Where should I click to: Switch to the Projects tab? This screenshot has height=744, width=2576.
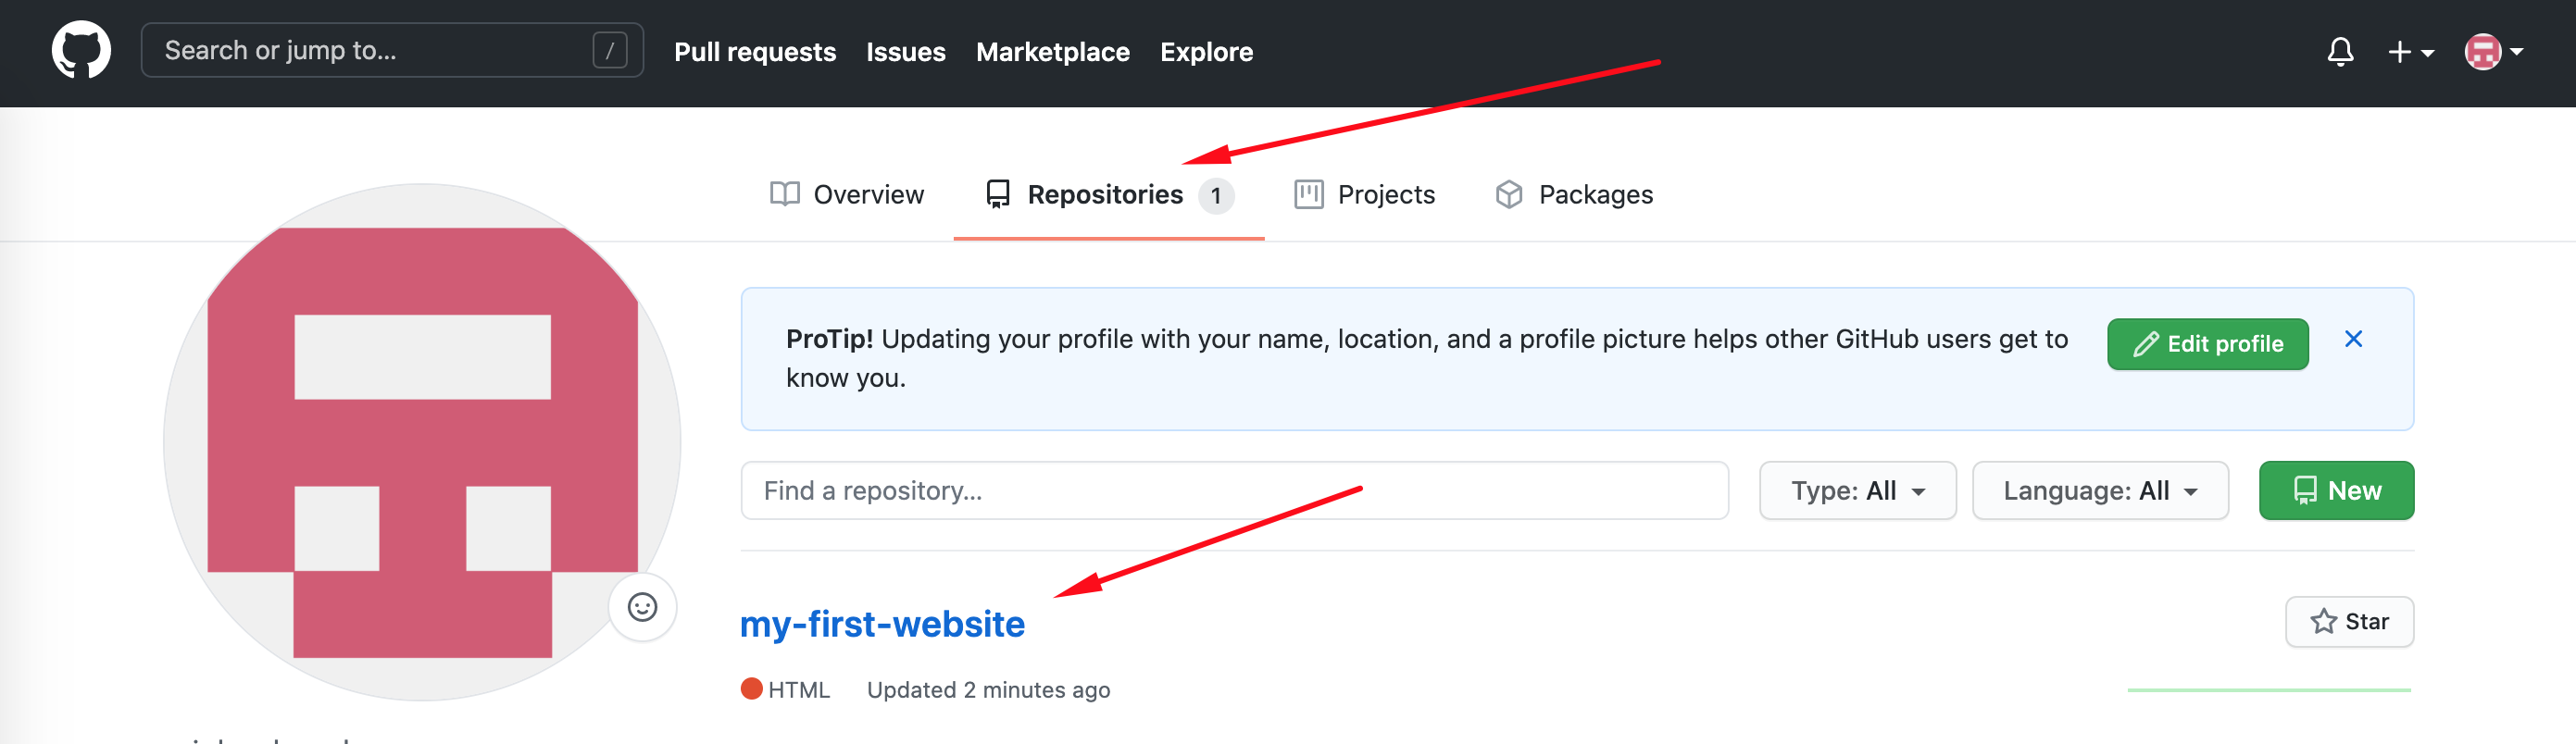coord(1364,195)
